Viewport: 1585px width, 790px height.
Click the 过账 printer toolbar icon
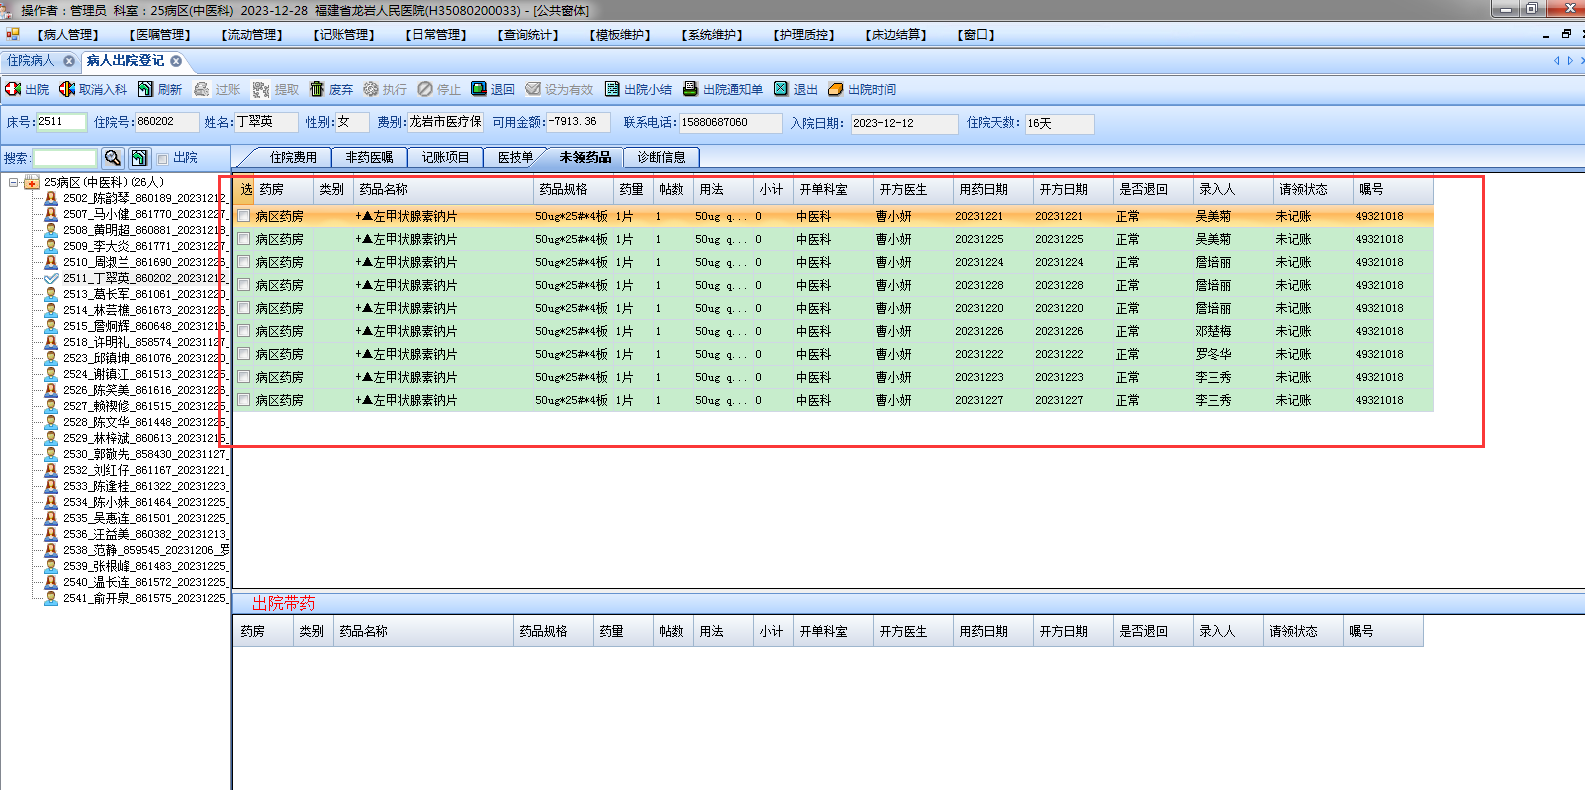coord(202,89)
